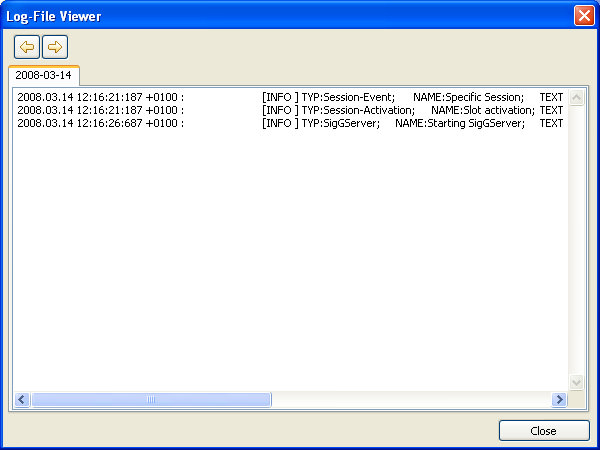The image size is (600, 450).
Task: Click the horizontal scrollbar thumb
Action: tap(150, 399)
